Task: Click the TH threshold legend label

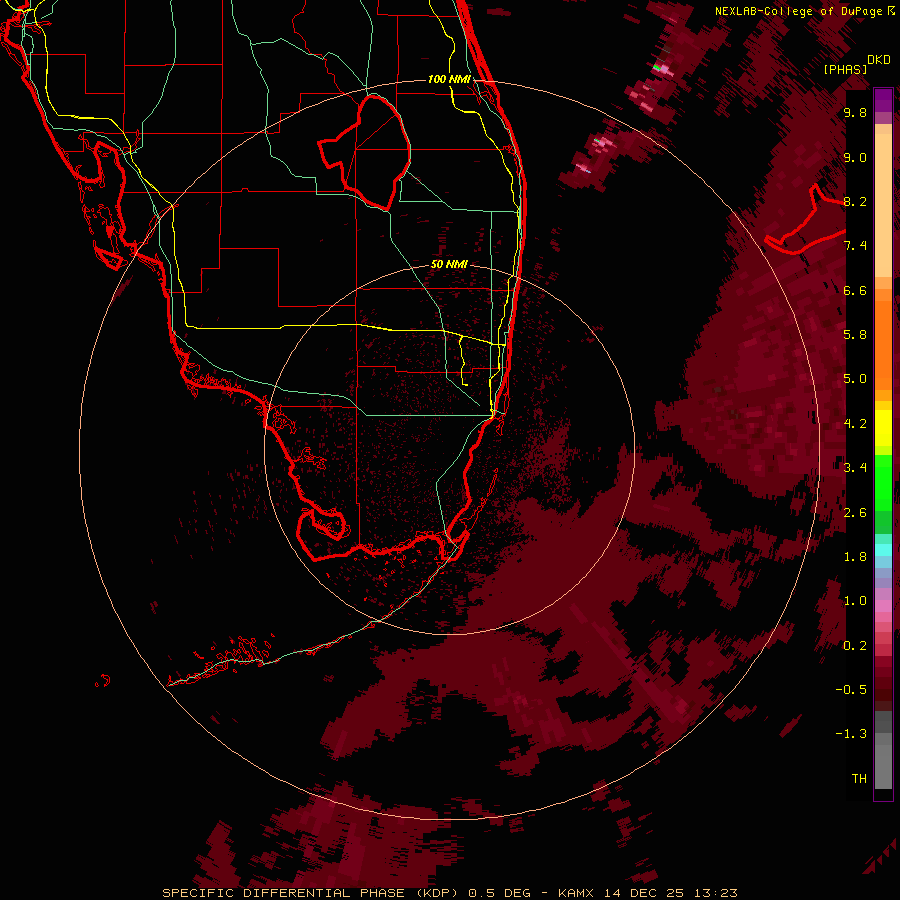Action: coord(859,779)
